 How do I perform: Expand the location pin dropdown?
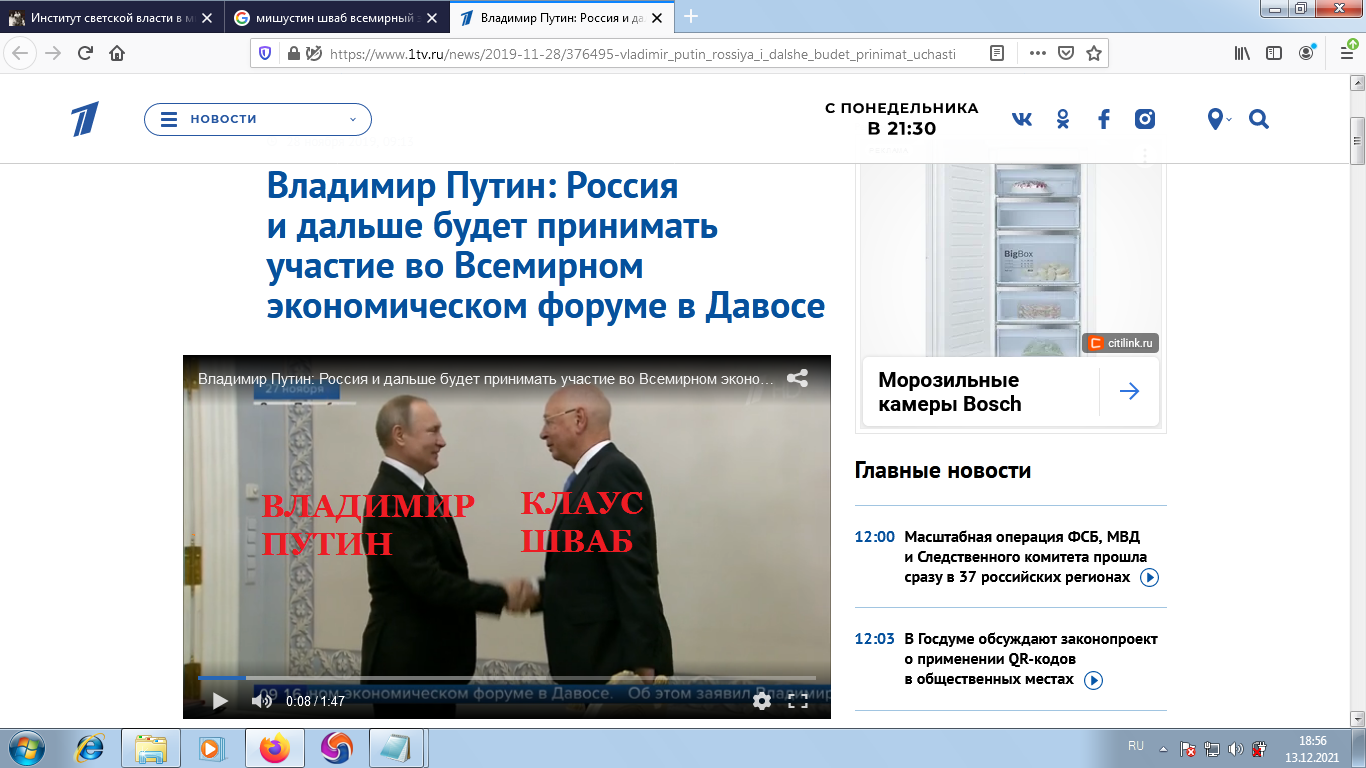pyautogui.click(x=1219, y=119)
